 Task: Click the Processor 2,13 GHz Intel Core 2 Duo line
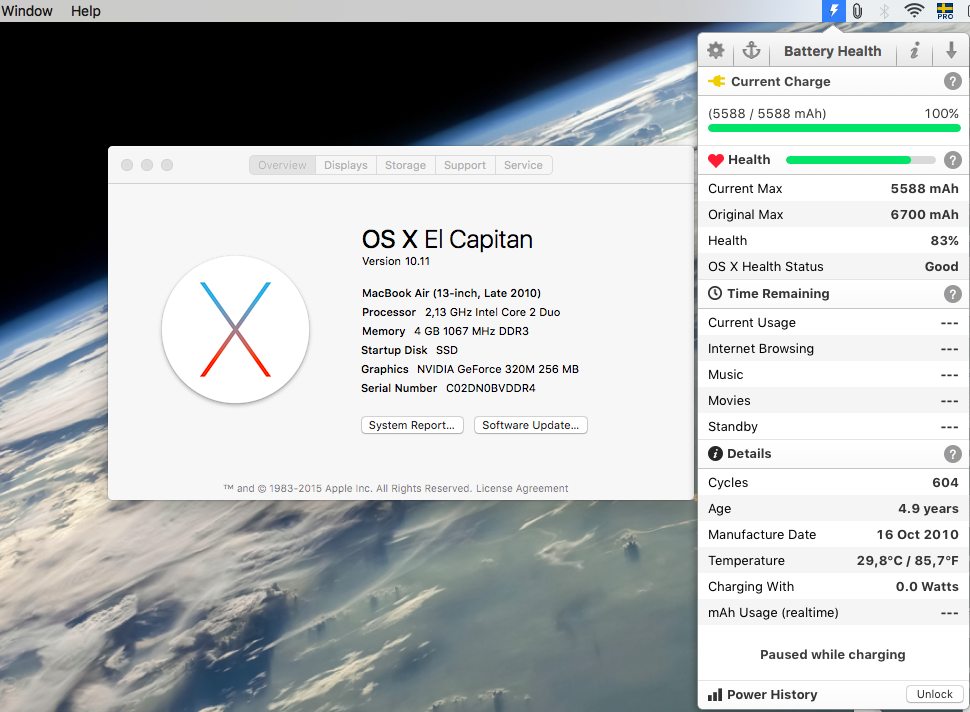pos(461,312)
